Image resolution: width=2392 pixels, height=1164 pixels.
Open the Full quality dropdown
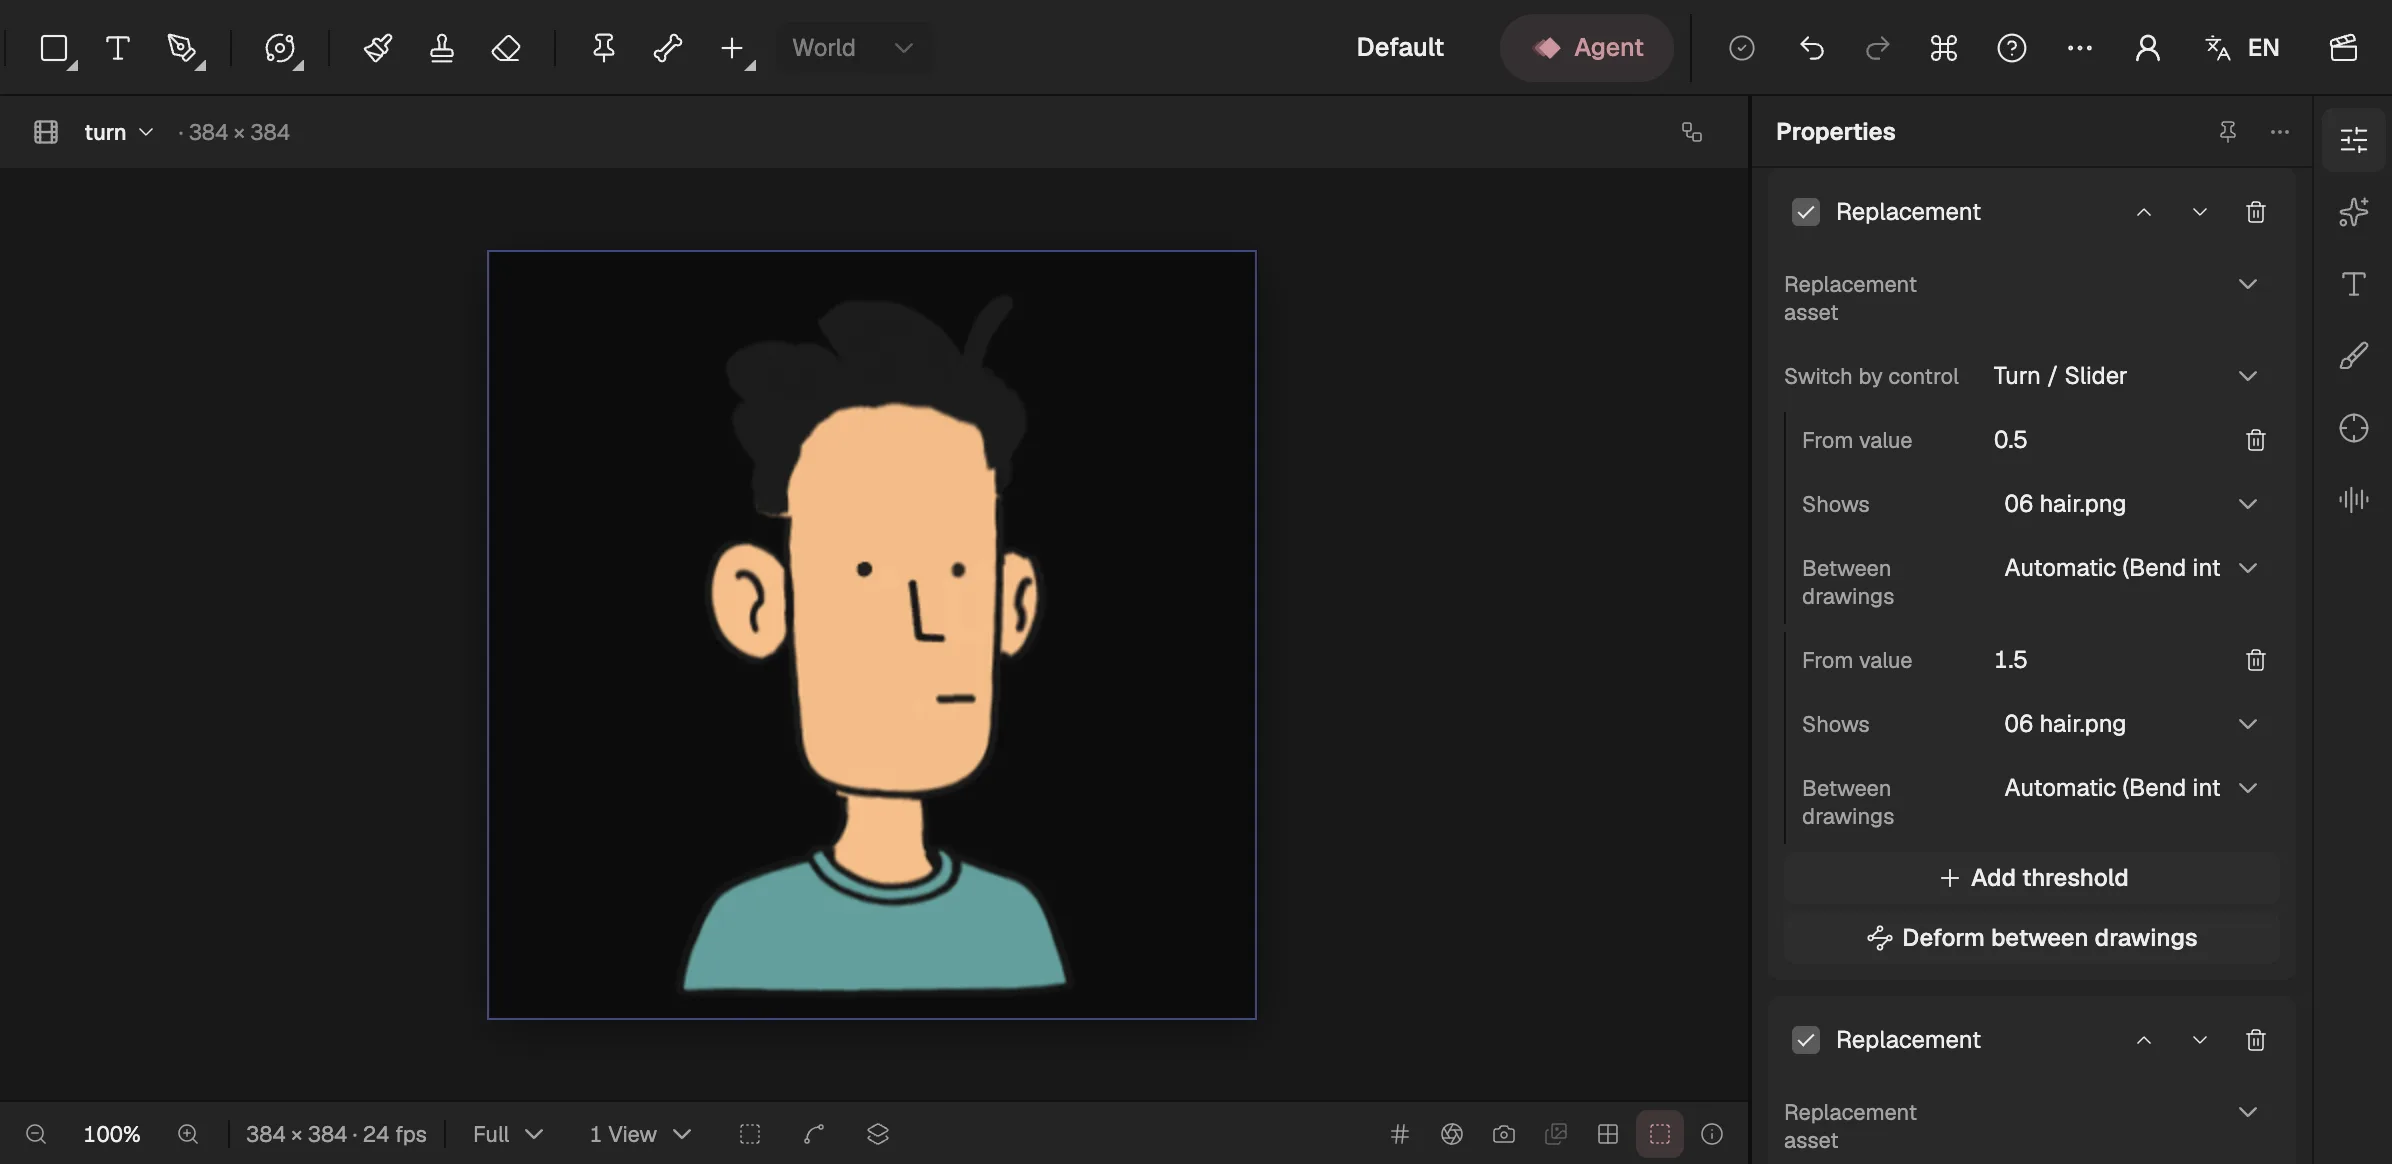(x=507, y=1134)
